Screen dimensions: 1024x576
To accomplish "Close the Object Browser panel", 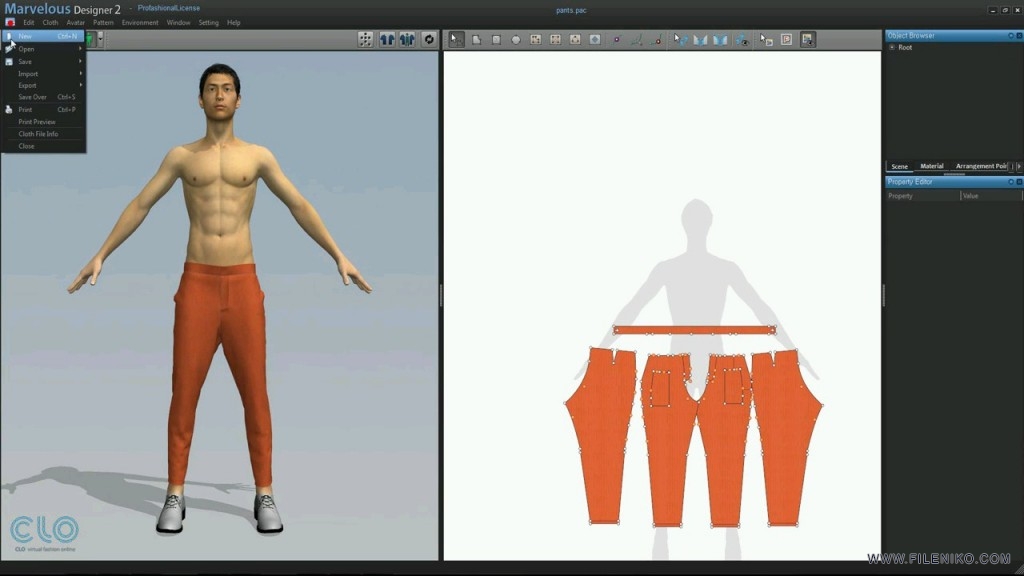I will [x=1019, y=35].
